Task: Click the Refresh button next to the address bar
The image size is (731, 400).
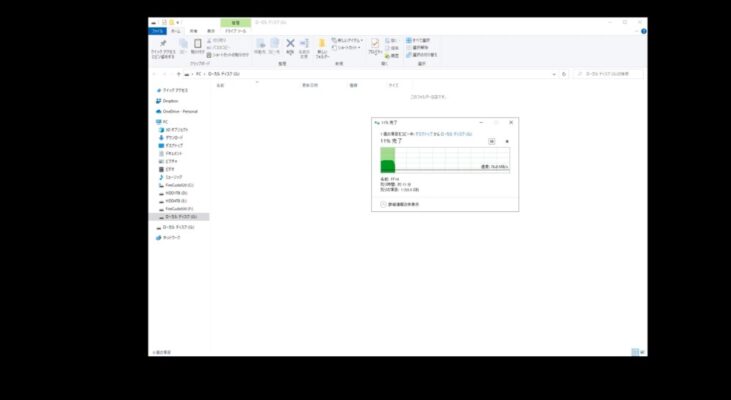Action: coord(564,74)
